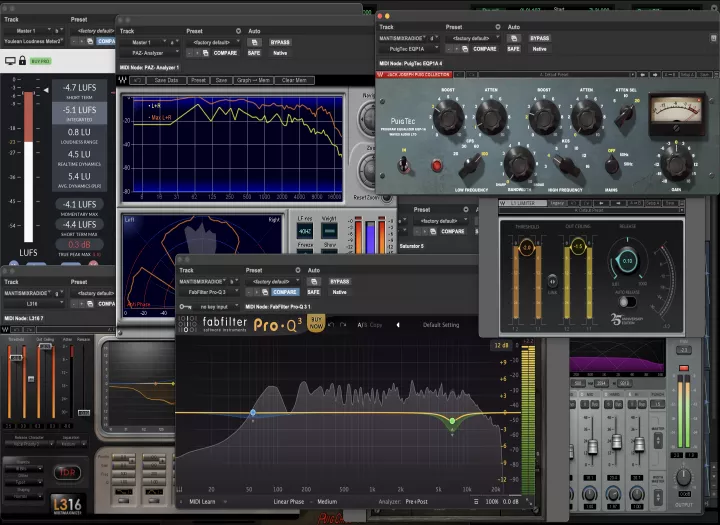This screenshot has height=525, width=720.
Task: Click COMPARE in the PAZ-Analyzer window
Action: [225, 53]
